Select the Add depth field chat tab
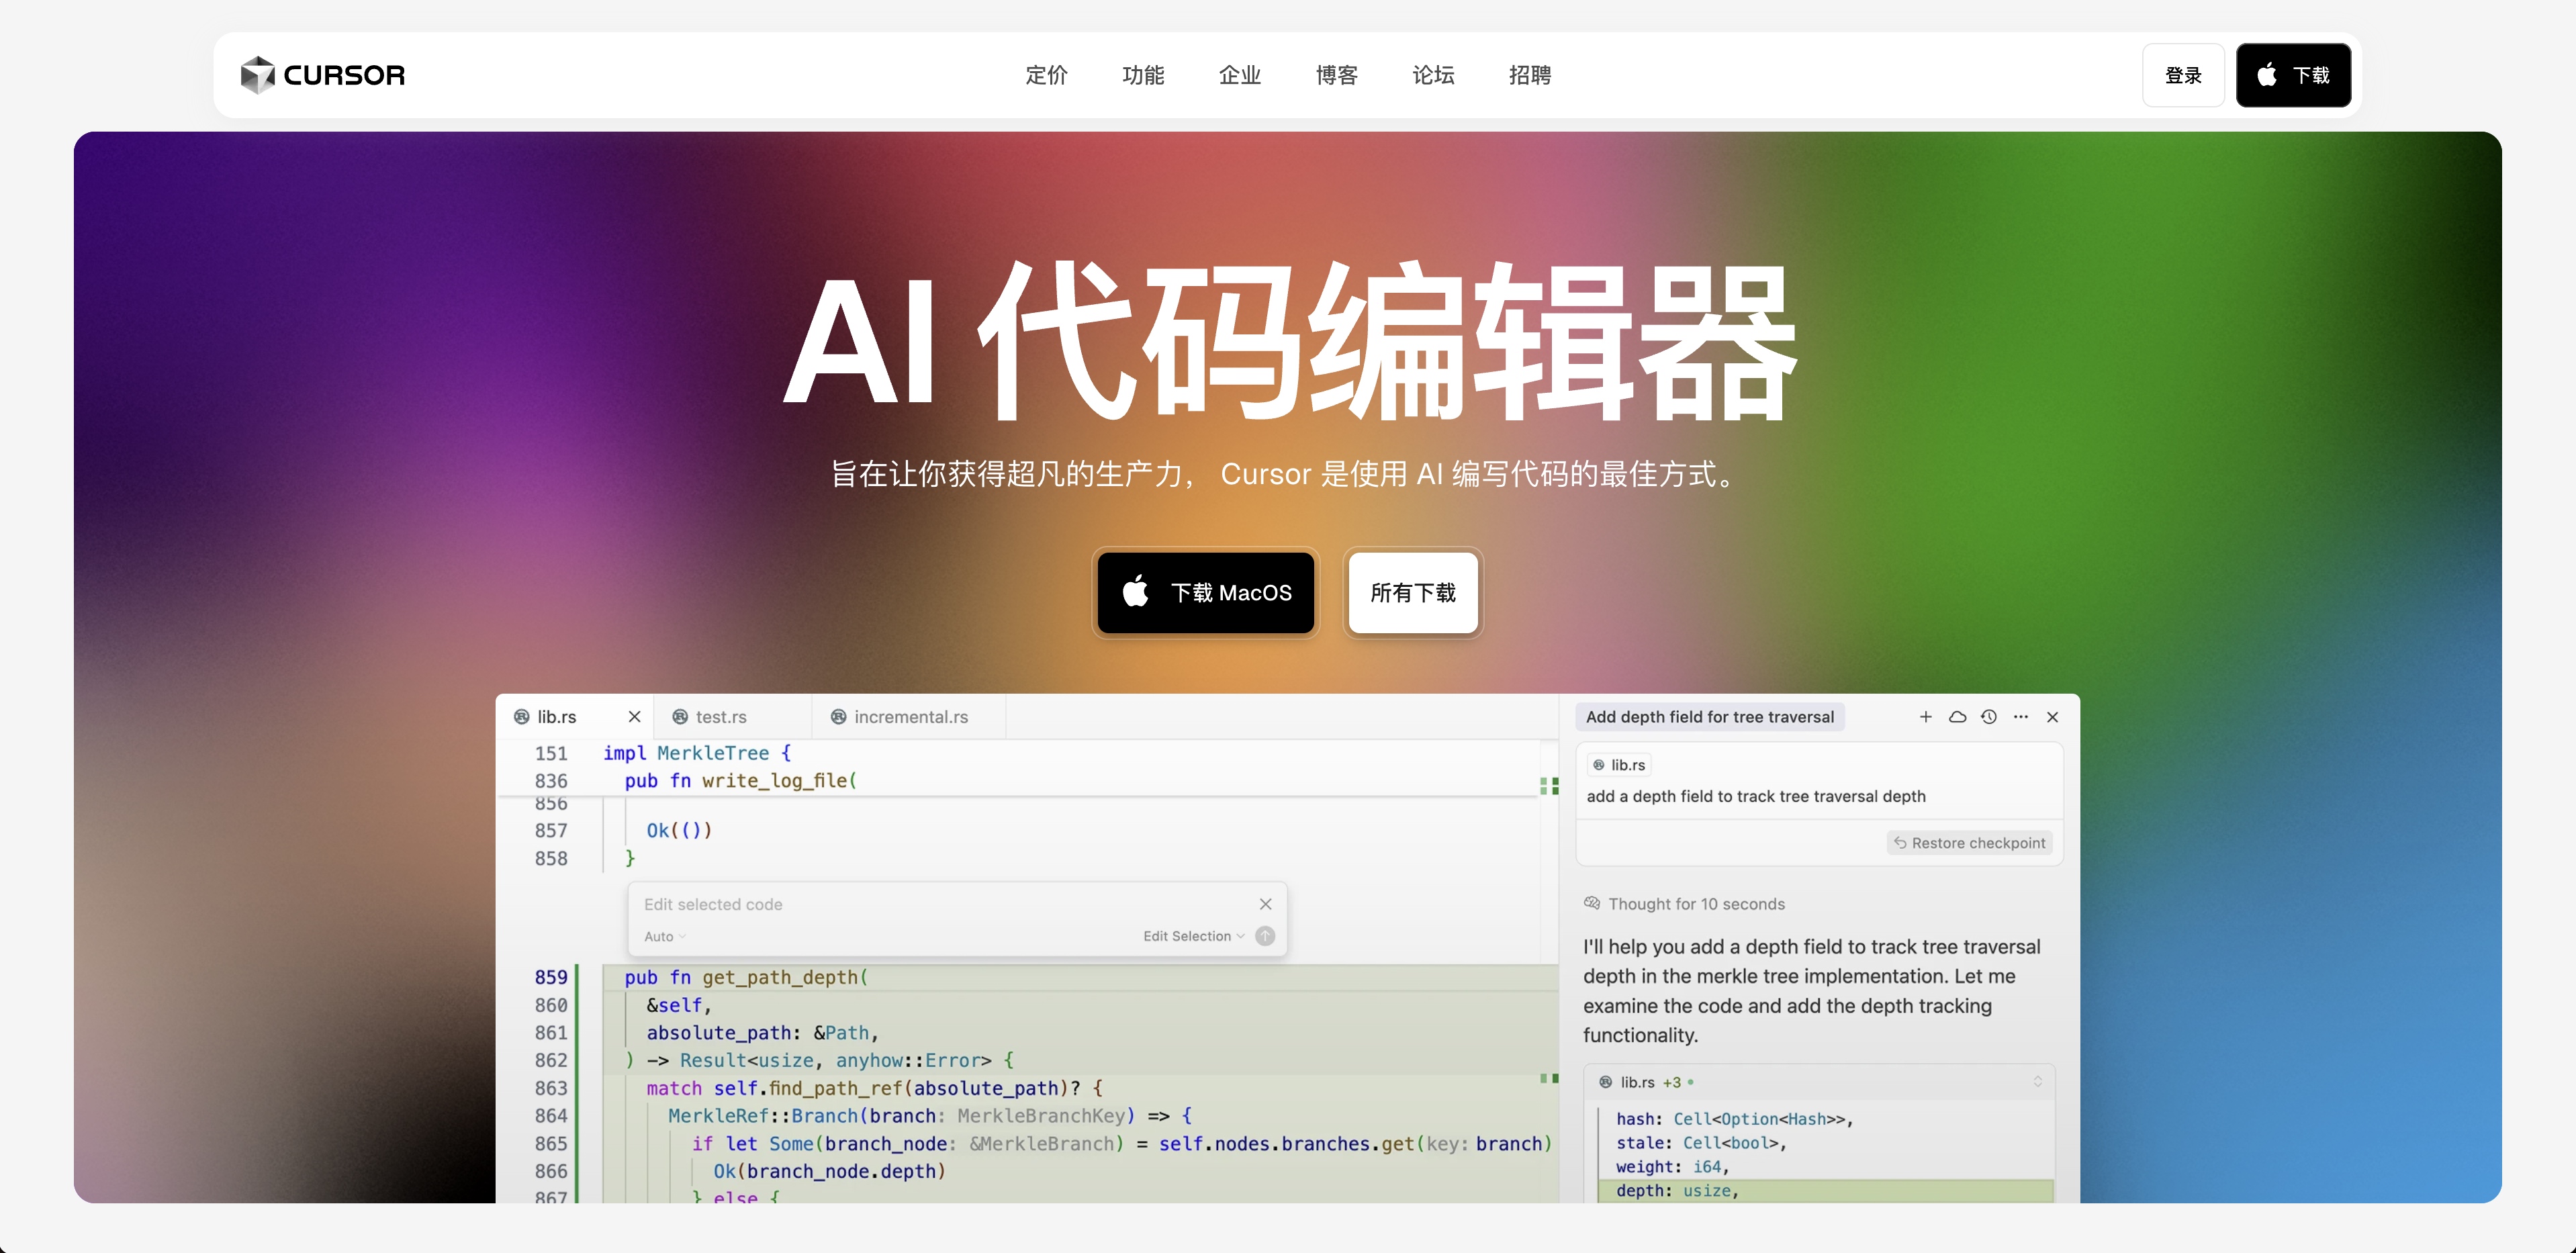 click(1710, 717)
